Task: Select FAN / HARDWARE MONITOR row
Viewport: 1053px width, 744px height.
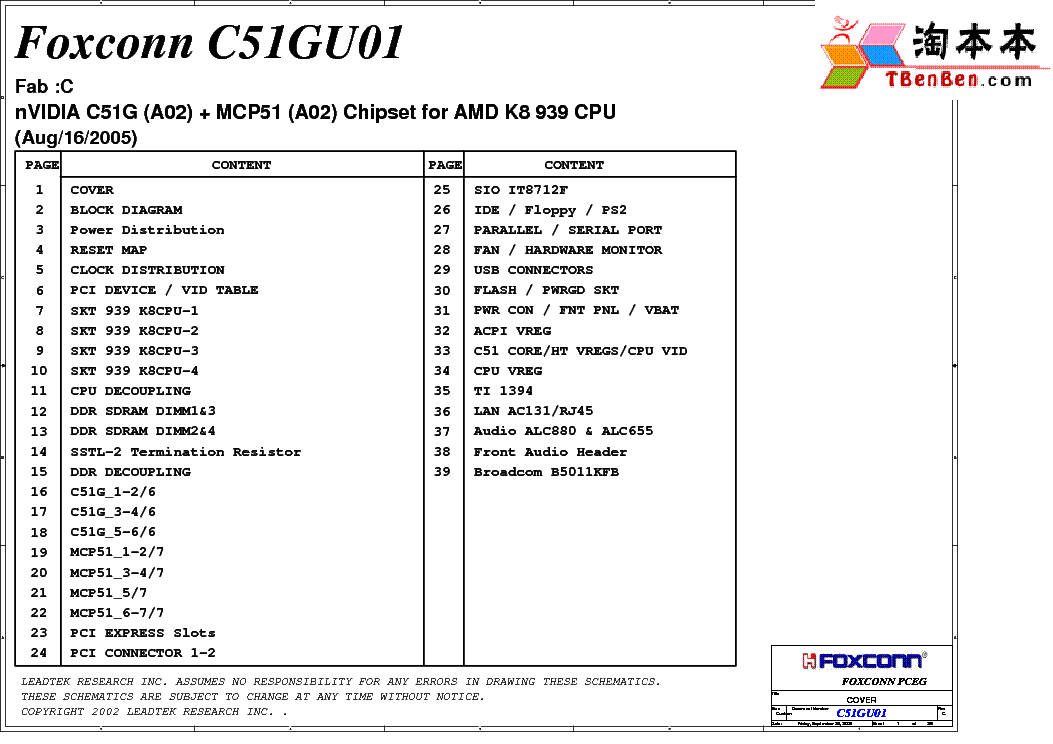Action: (567, 250)
